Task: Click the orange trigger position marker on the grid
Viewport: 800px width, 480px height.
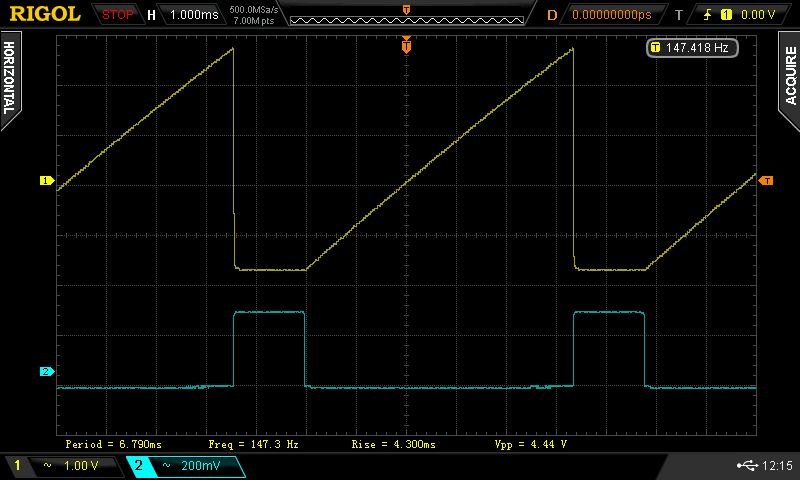Action: click(406, 45)
